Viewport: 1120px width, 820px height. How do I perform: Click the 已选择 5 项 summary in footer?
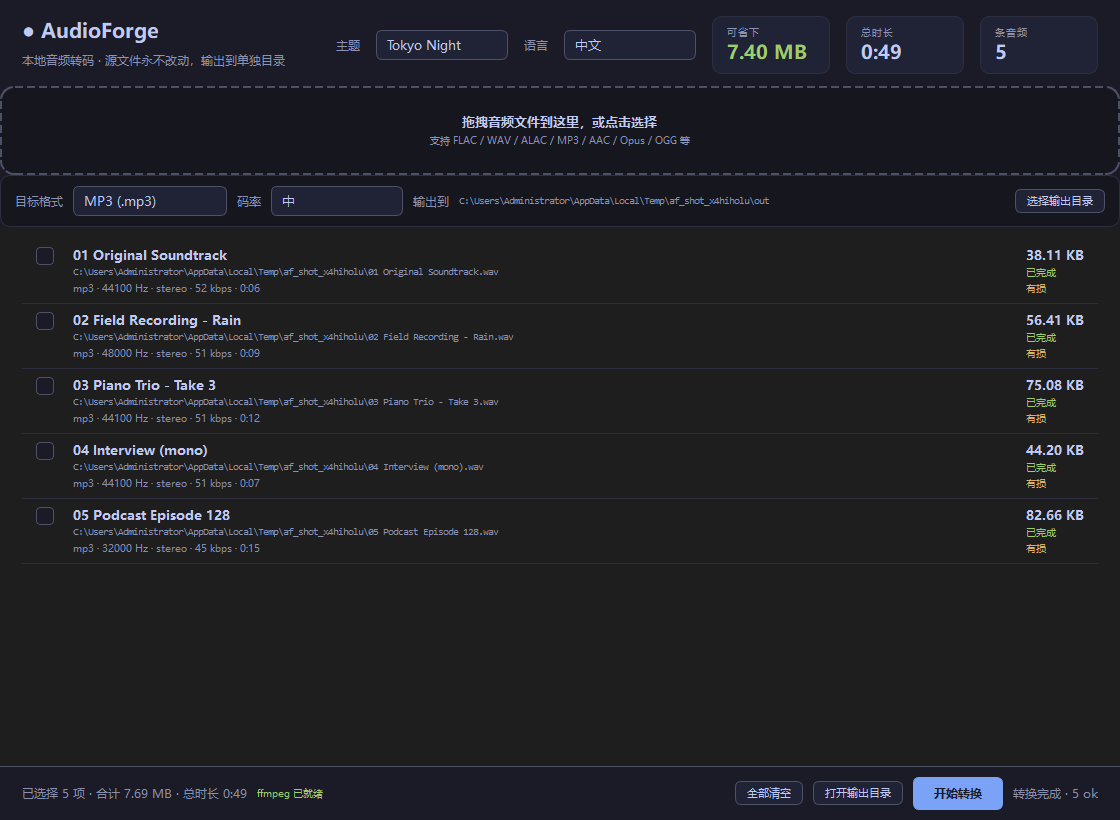[134, 794]
